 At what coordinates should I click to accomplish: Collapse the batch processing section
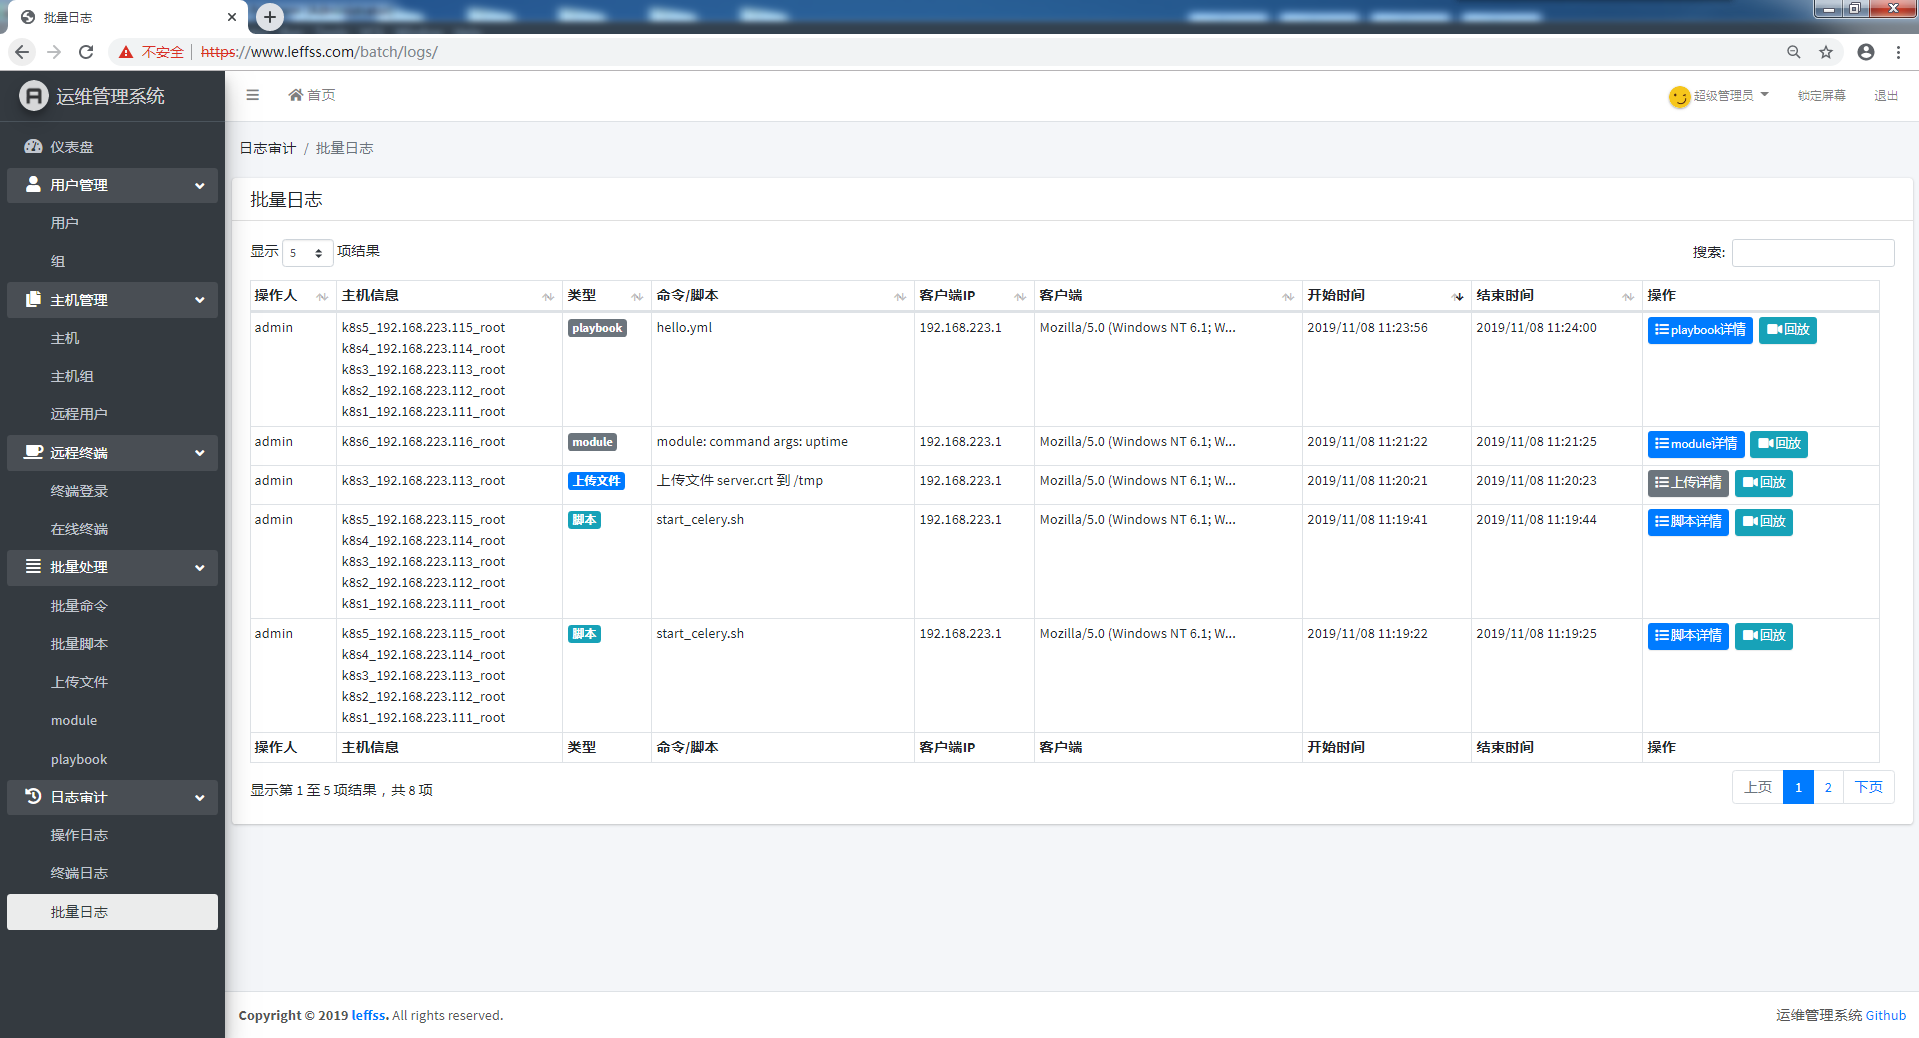[112, 567]
